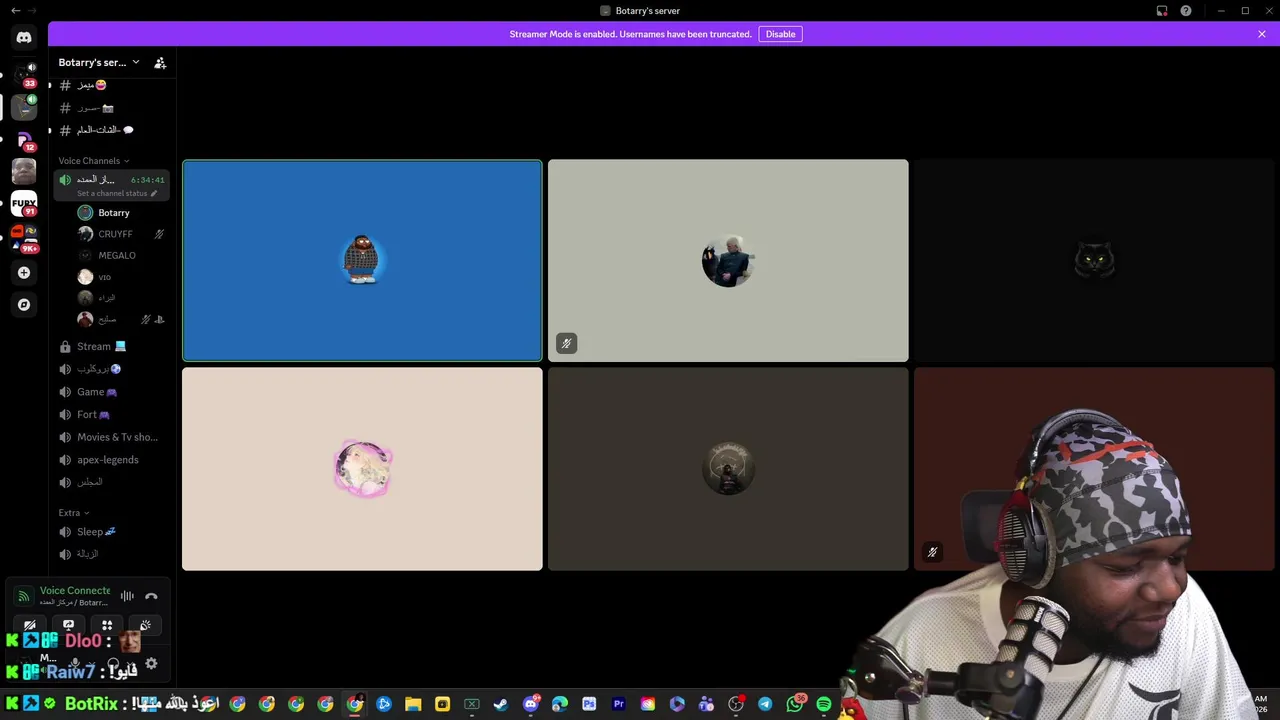The width and height of the screenshot is (1280, 720).
Task: Open soundboard icon in voice panel
Action: [x=145, y=626]
